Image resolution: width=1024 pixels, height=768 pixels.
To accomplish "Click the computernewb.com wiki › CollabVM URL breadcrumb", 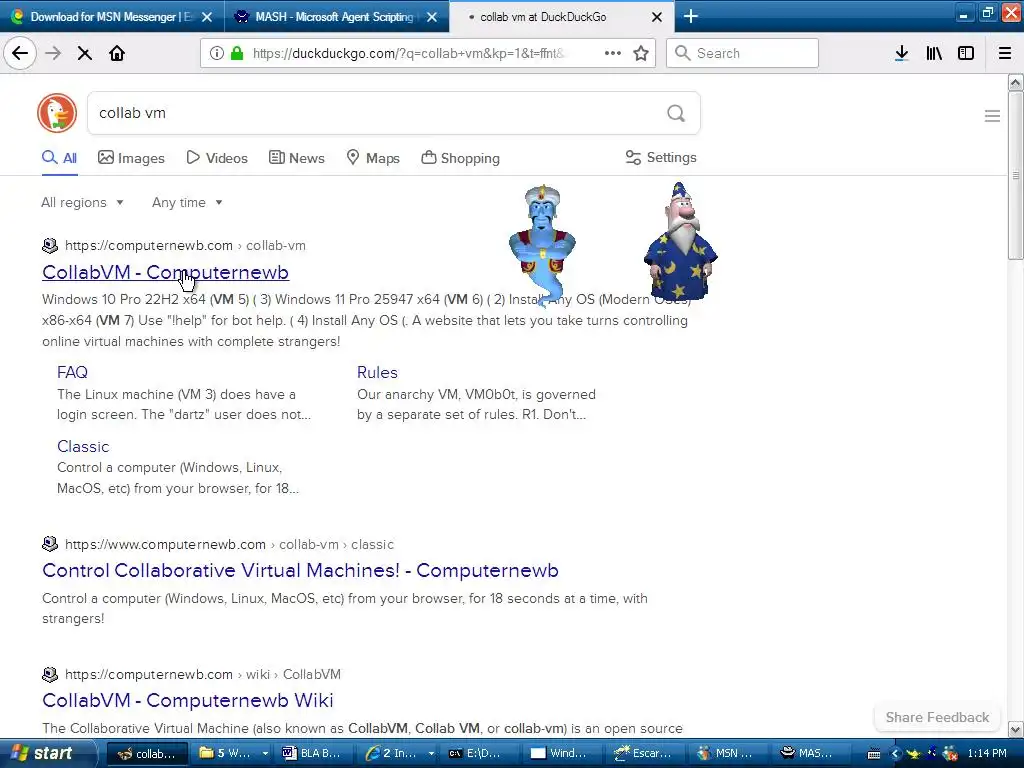I will point(202,674).
